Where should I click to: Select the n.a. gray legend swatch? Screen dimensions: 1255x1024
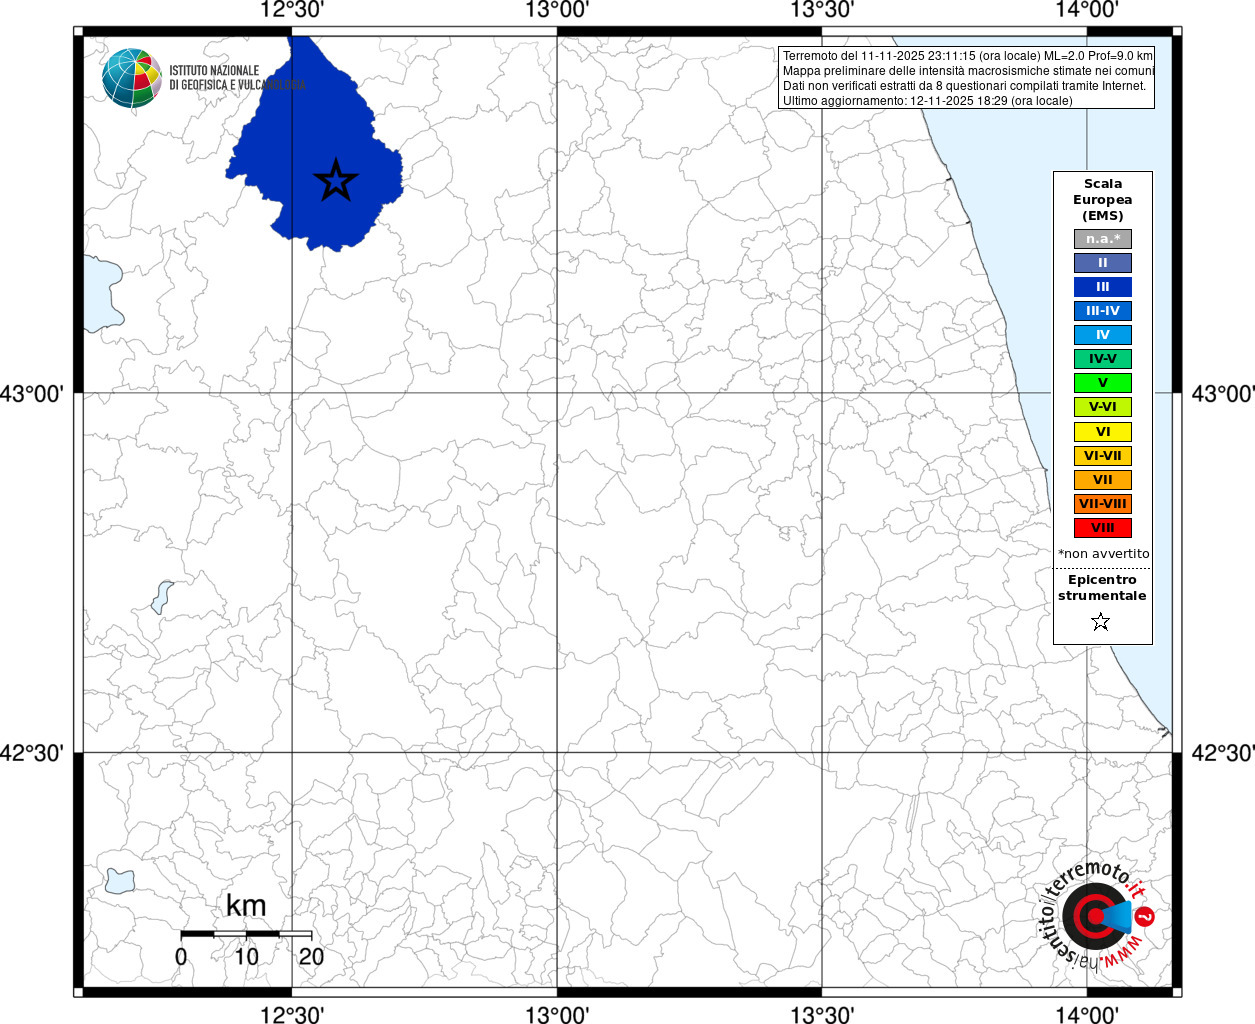[1102, 239]
